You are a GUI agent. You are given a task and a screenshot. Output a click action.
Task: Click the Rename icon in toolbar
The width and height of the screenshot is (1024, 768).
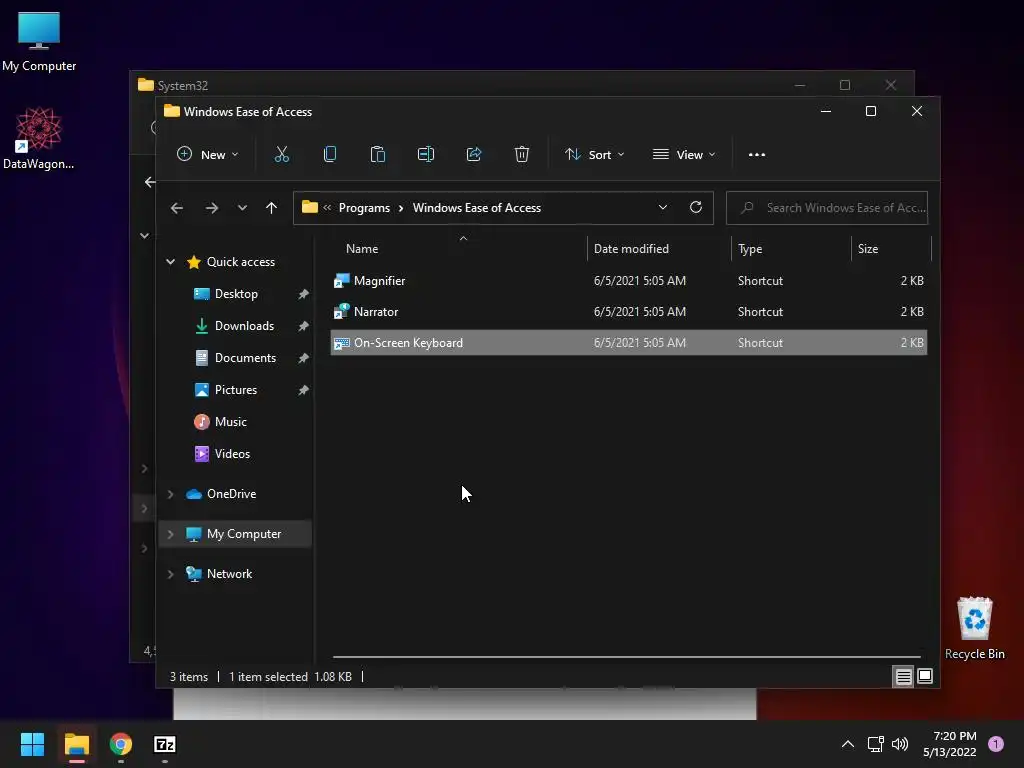tap(426, 155)
